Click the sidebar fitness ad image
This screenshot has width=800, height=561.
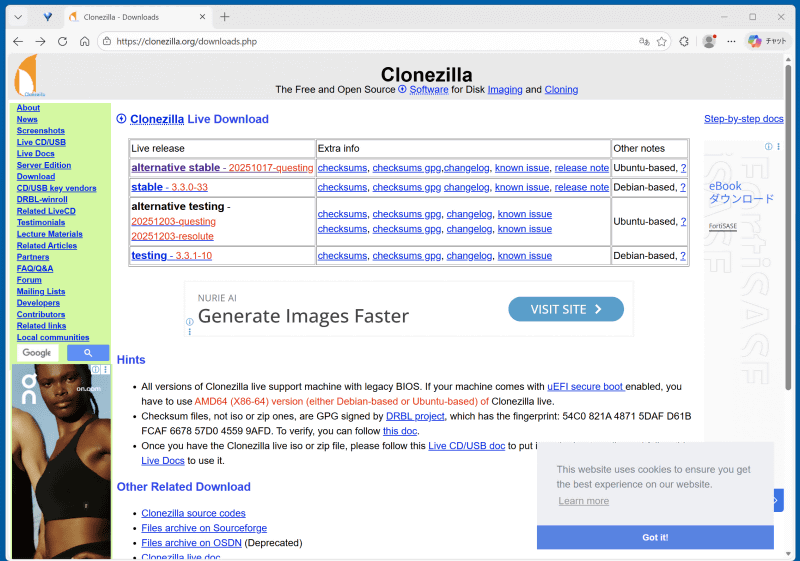pyautogui.click(x=61, y=462)
